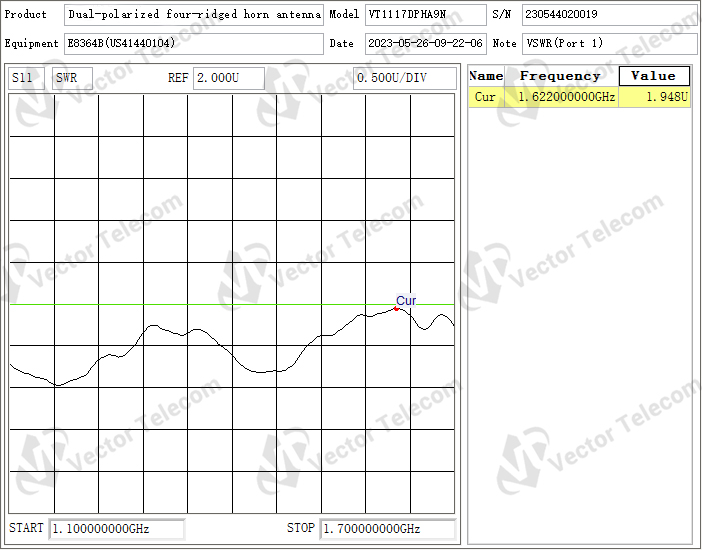The width and height of the screenshot is (702, 550).
Task: Select the Cur cell in marker table
Action: coord(486,97)
